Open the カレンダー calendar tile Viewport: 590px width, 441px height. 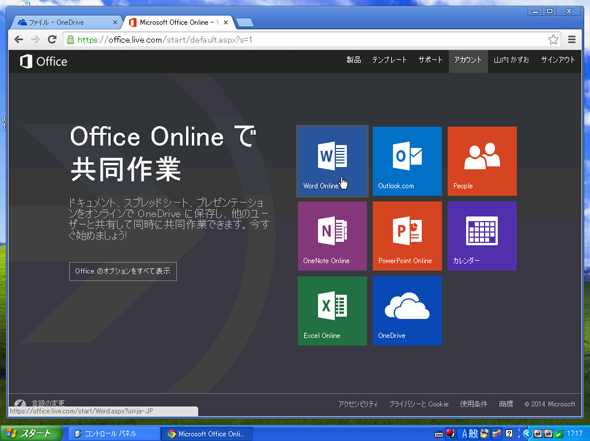482,236
